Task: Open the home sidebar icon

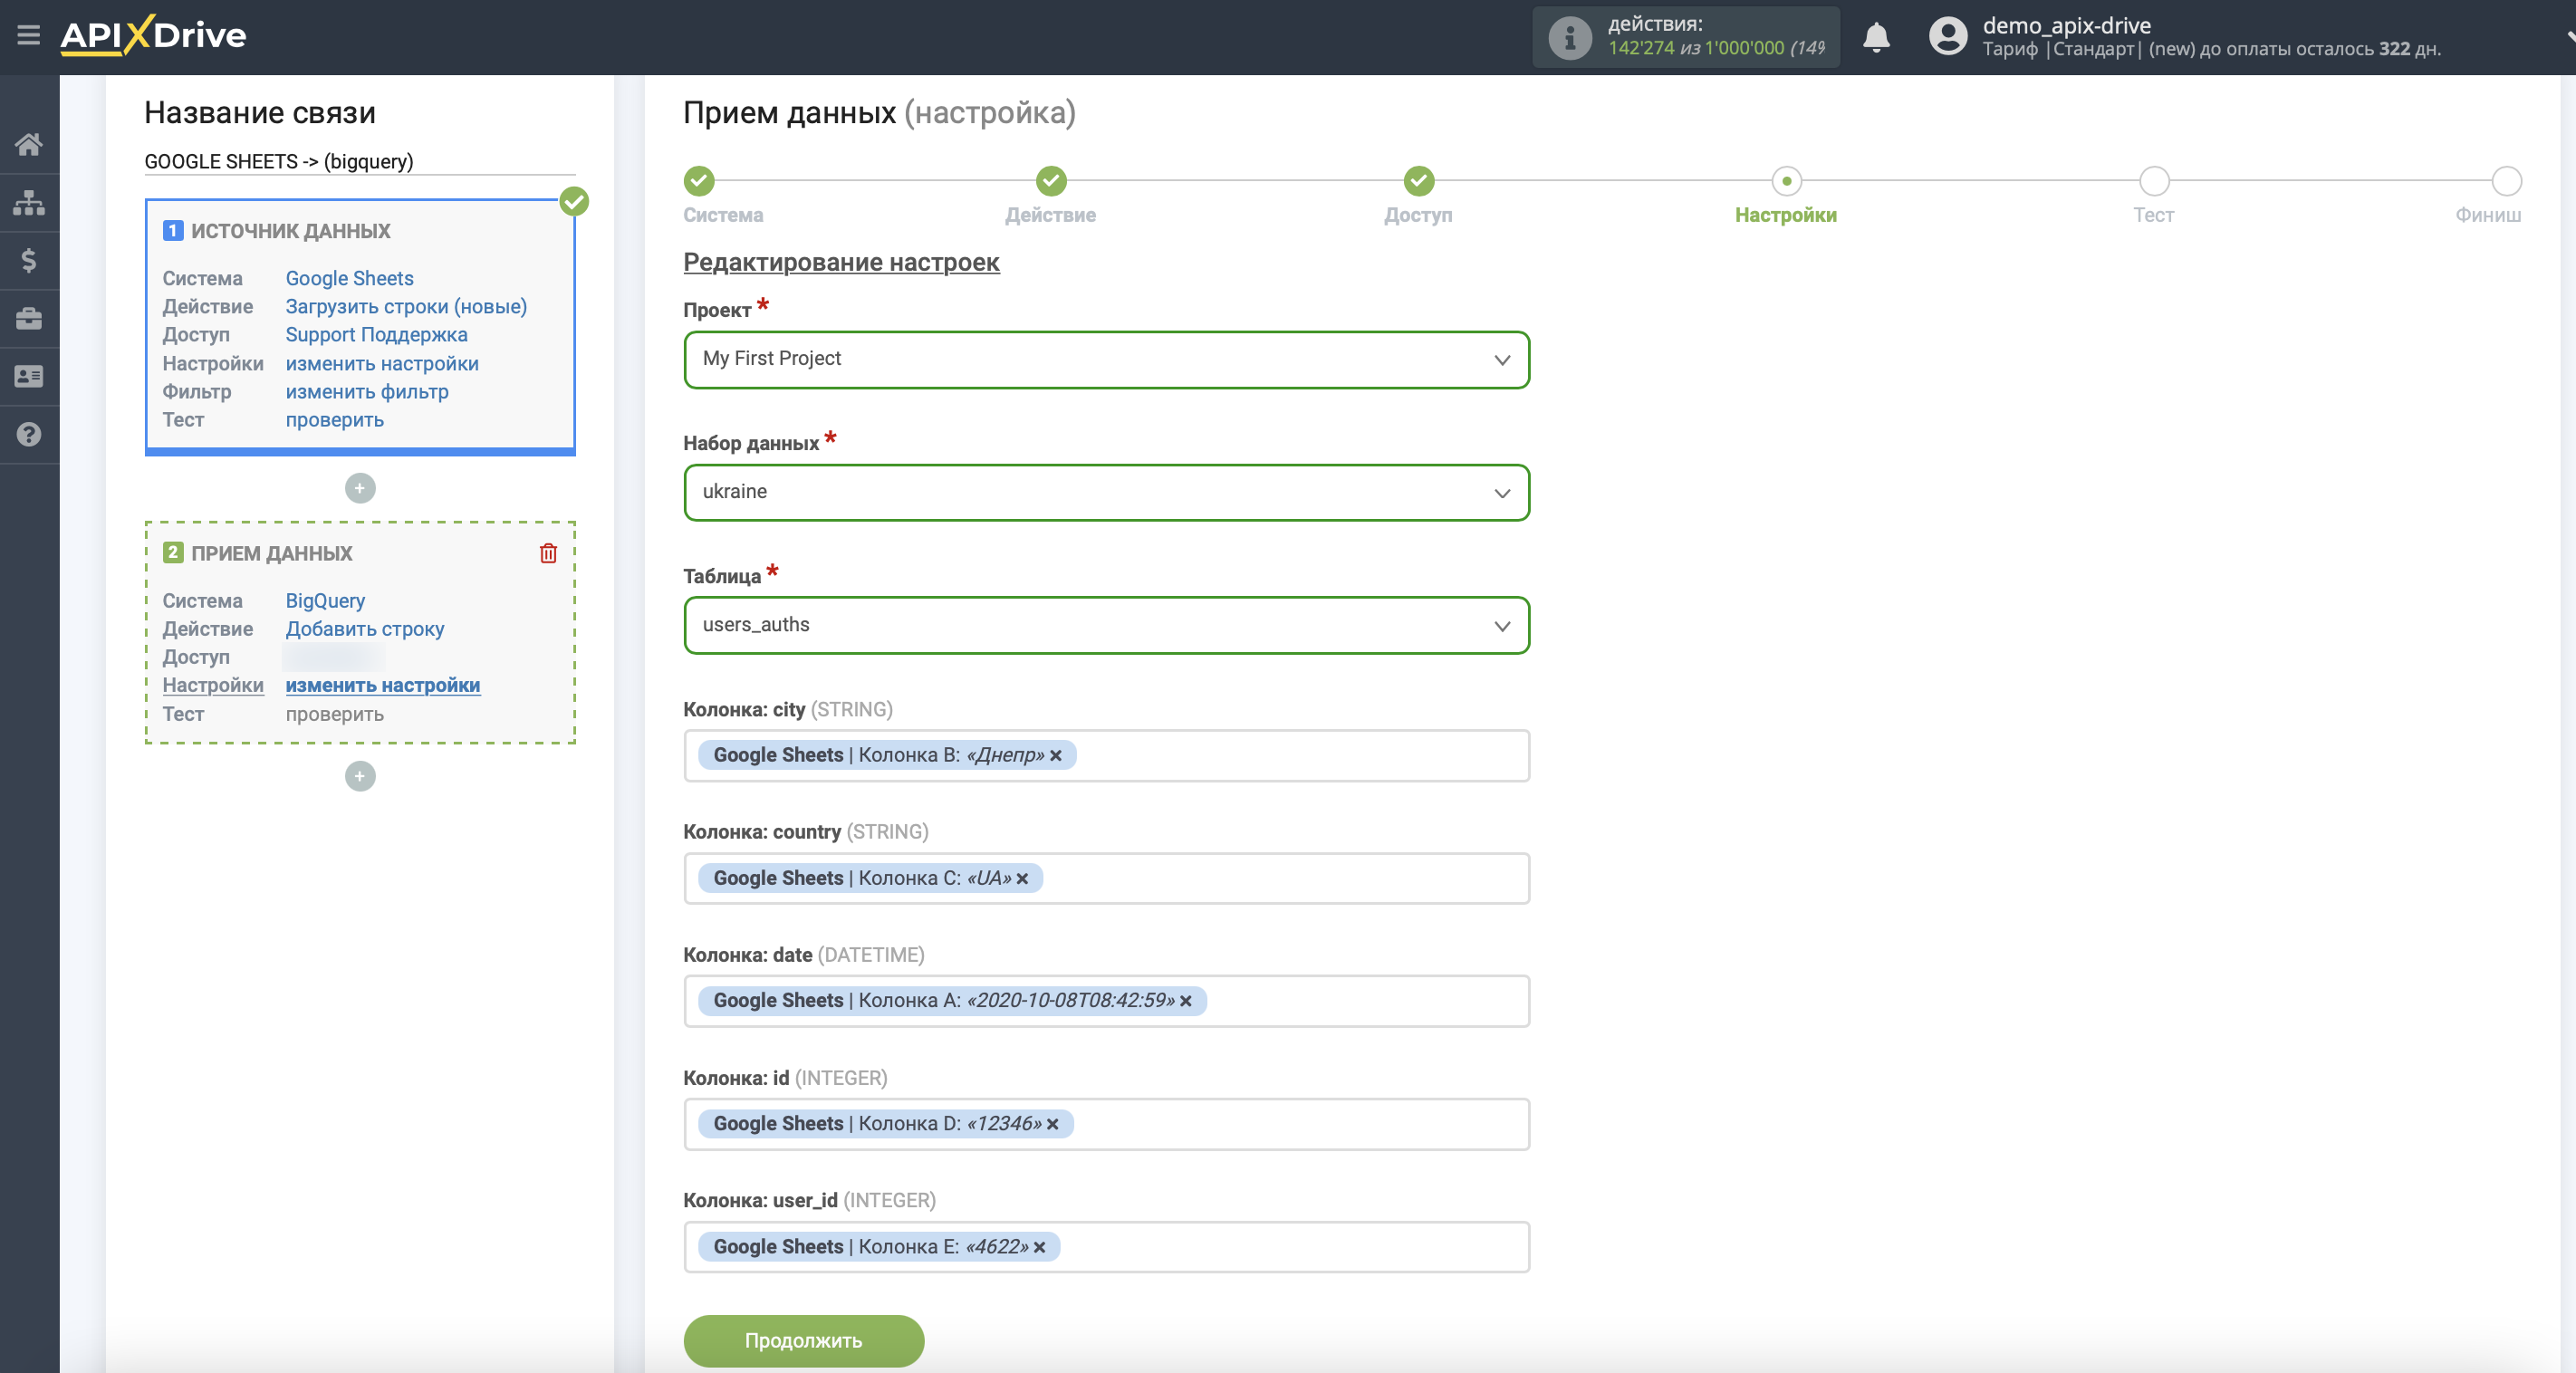Action: pos(29,144)
